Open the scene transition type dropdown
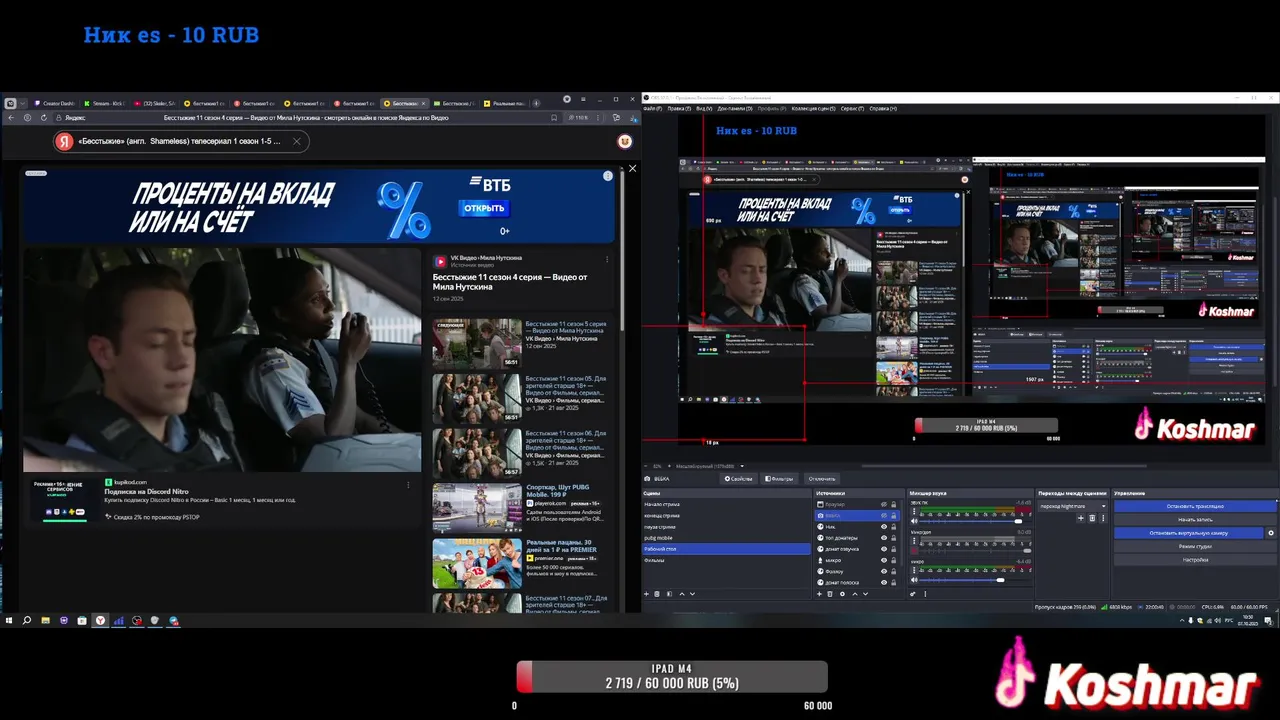Screen dimensions: 1280x720 pos(1073,506)
